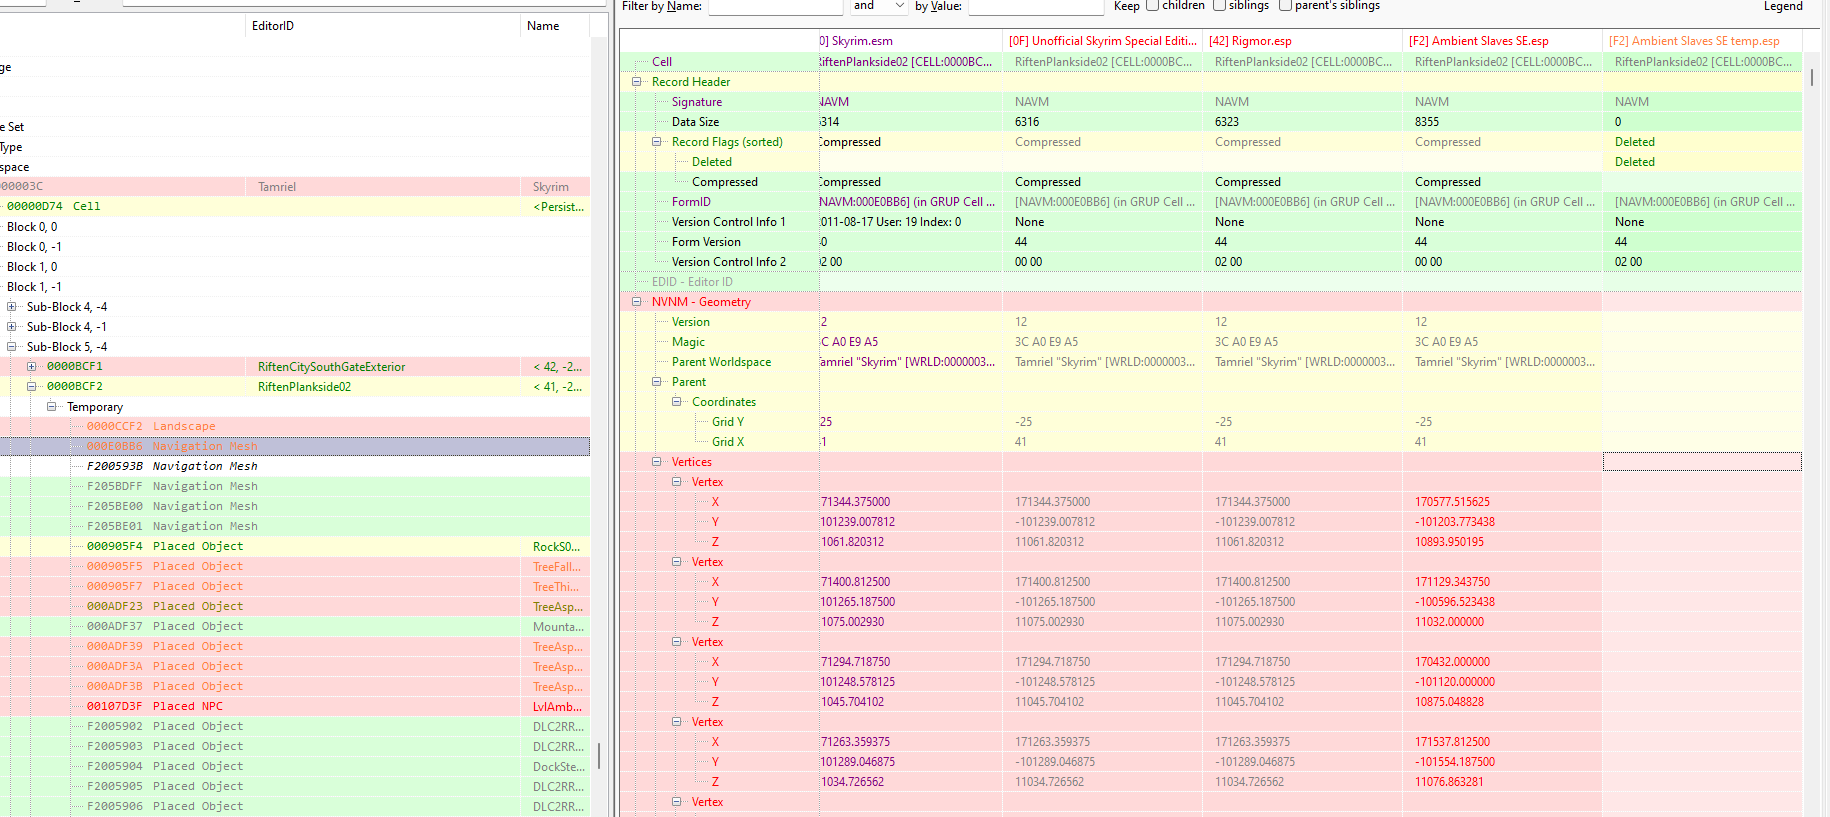Select the Rigmor.esp column header
This screenshot has width=1830, height=817.
tap(1302, 41)
